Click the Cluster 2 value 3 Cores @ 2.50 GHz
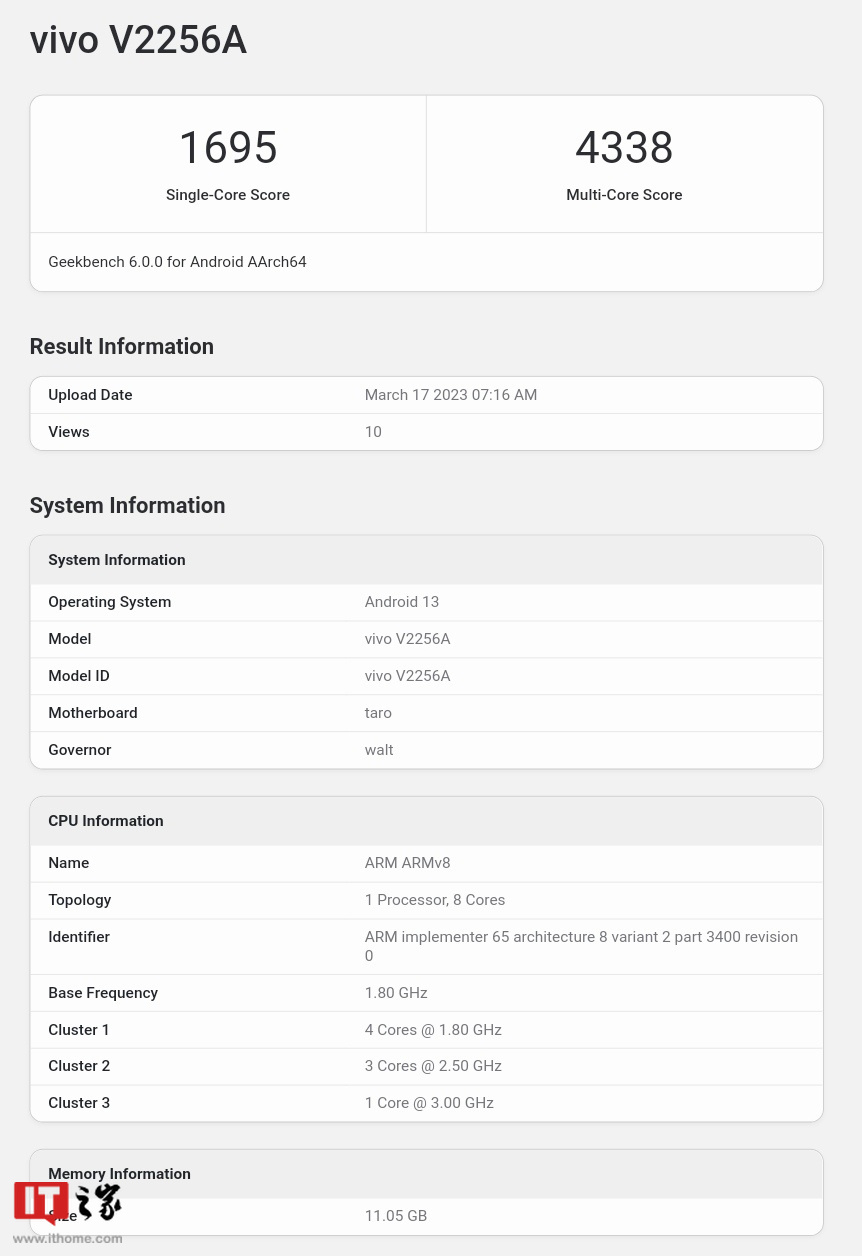Viewport: 862px width, 1256px height. click(x=433, y=1066)
